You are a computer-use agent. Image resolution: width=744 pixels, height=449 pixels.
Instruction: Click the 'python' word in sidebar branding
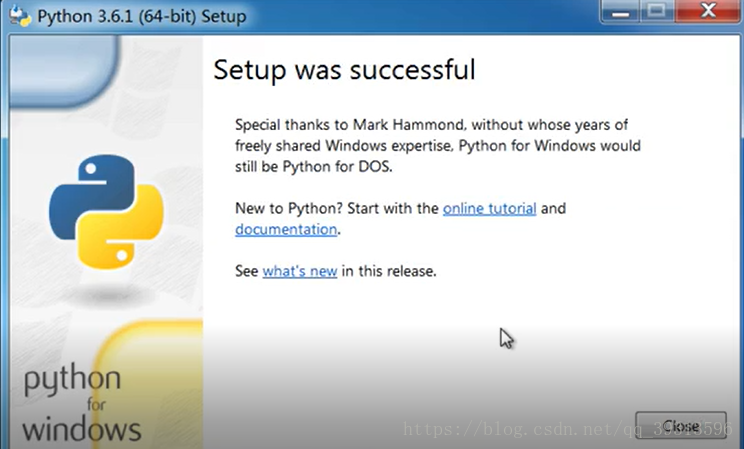tap(72, 381)
